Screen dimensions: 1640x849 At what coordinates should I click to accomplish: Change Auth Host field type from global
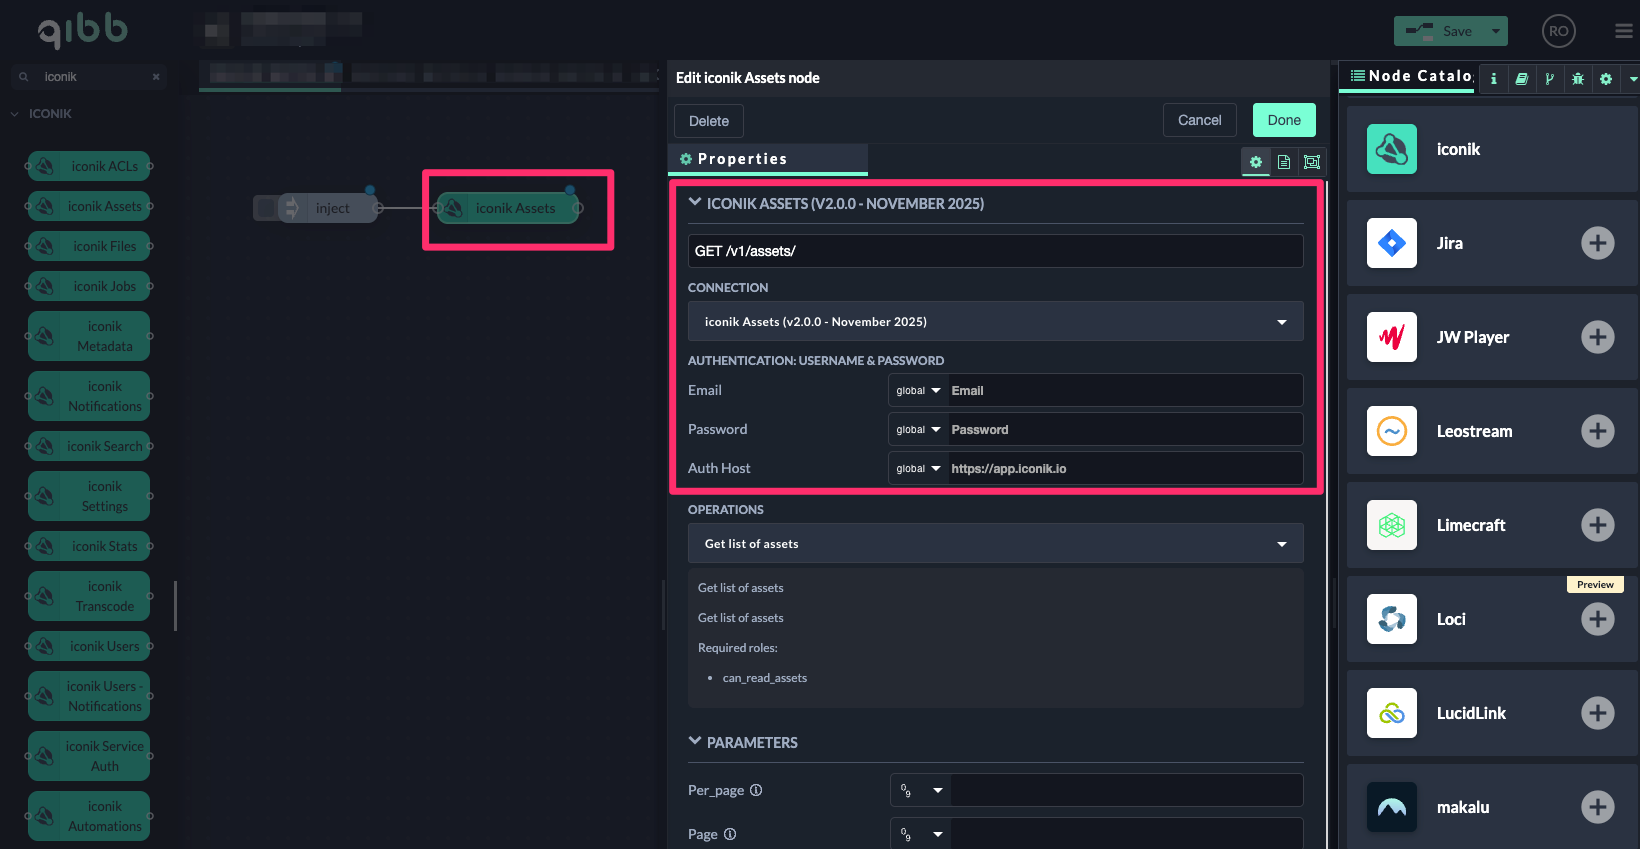[918, 469]
